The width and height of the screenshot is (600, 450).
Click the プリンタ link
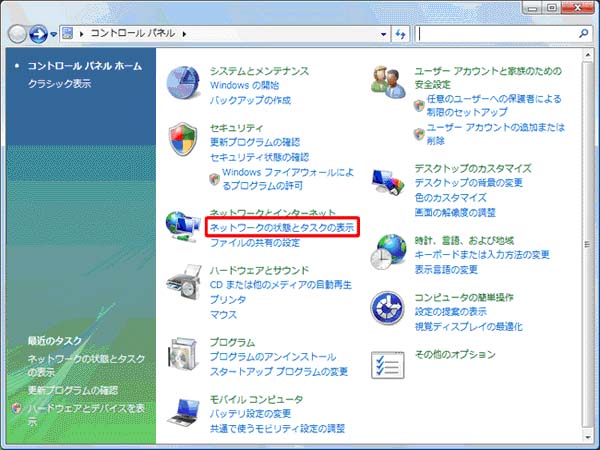(228, 300)
